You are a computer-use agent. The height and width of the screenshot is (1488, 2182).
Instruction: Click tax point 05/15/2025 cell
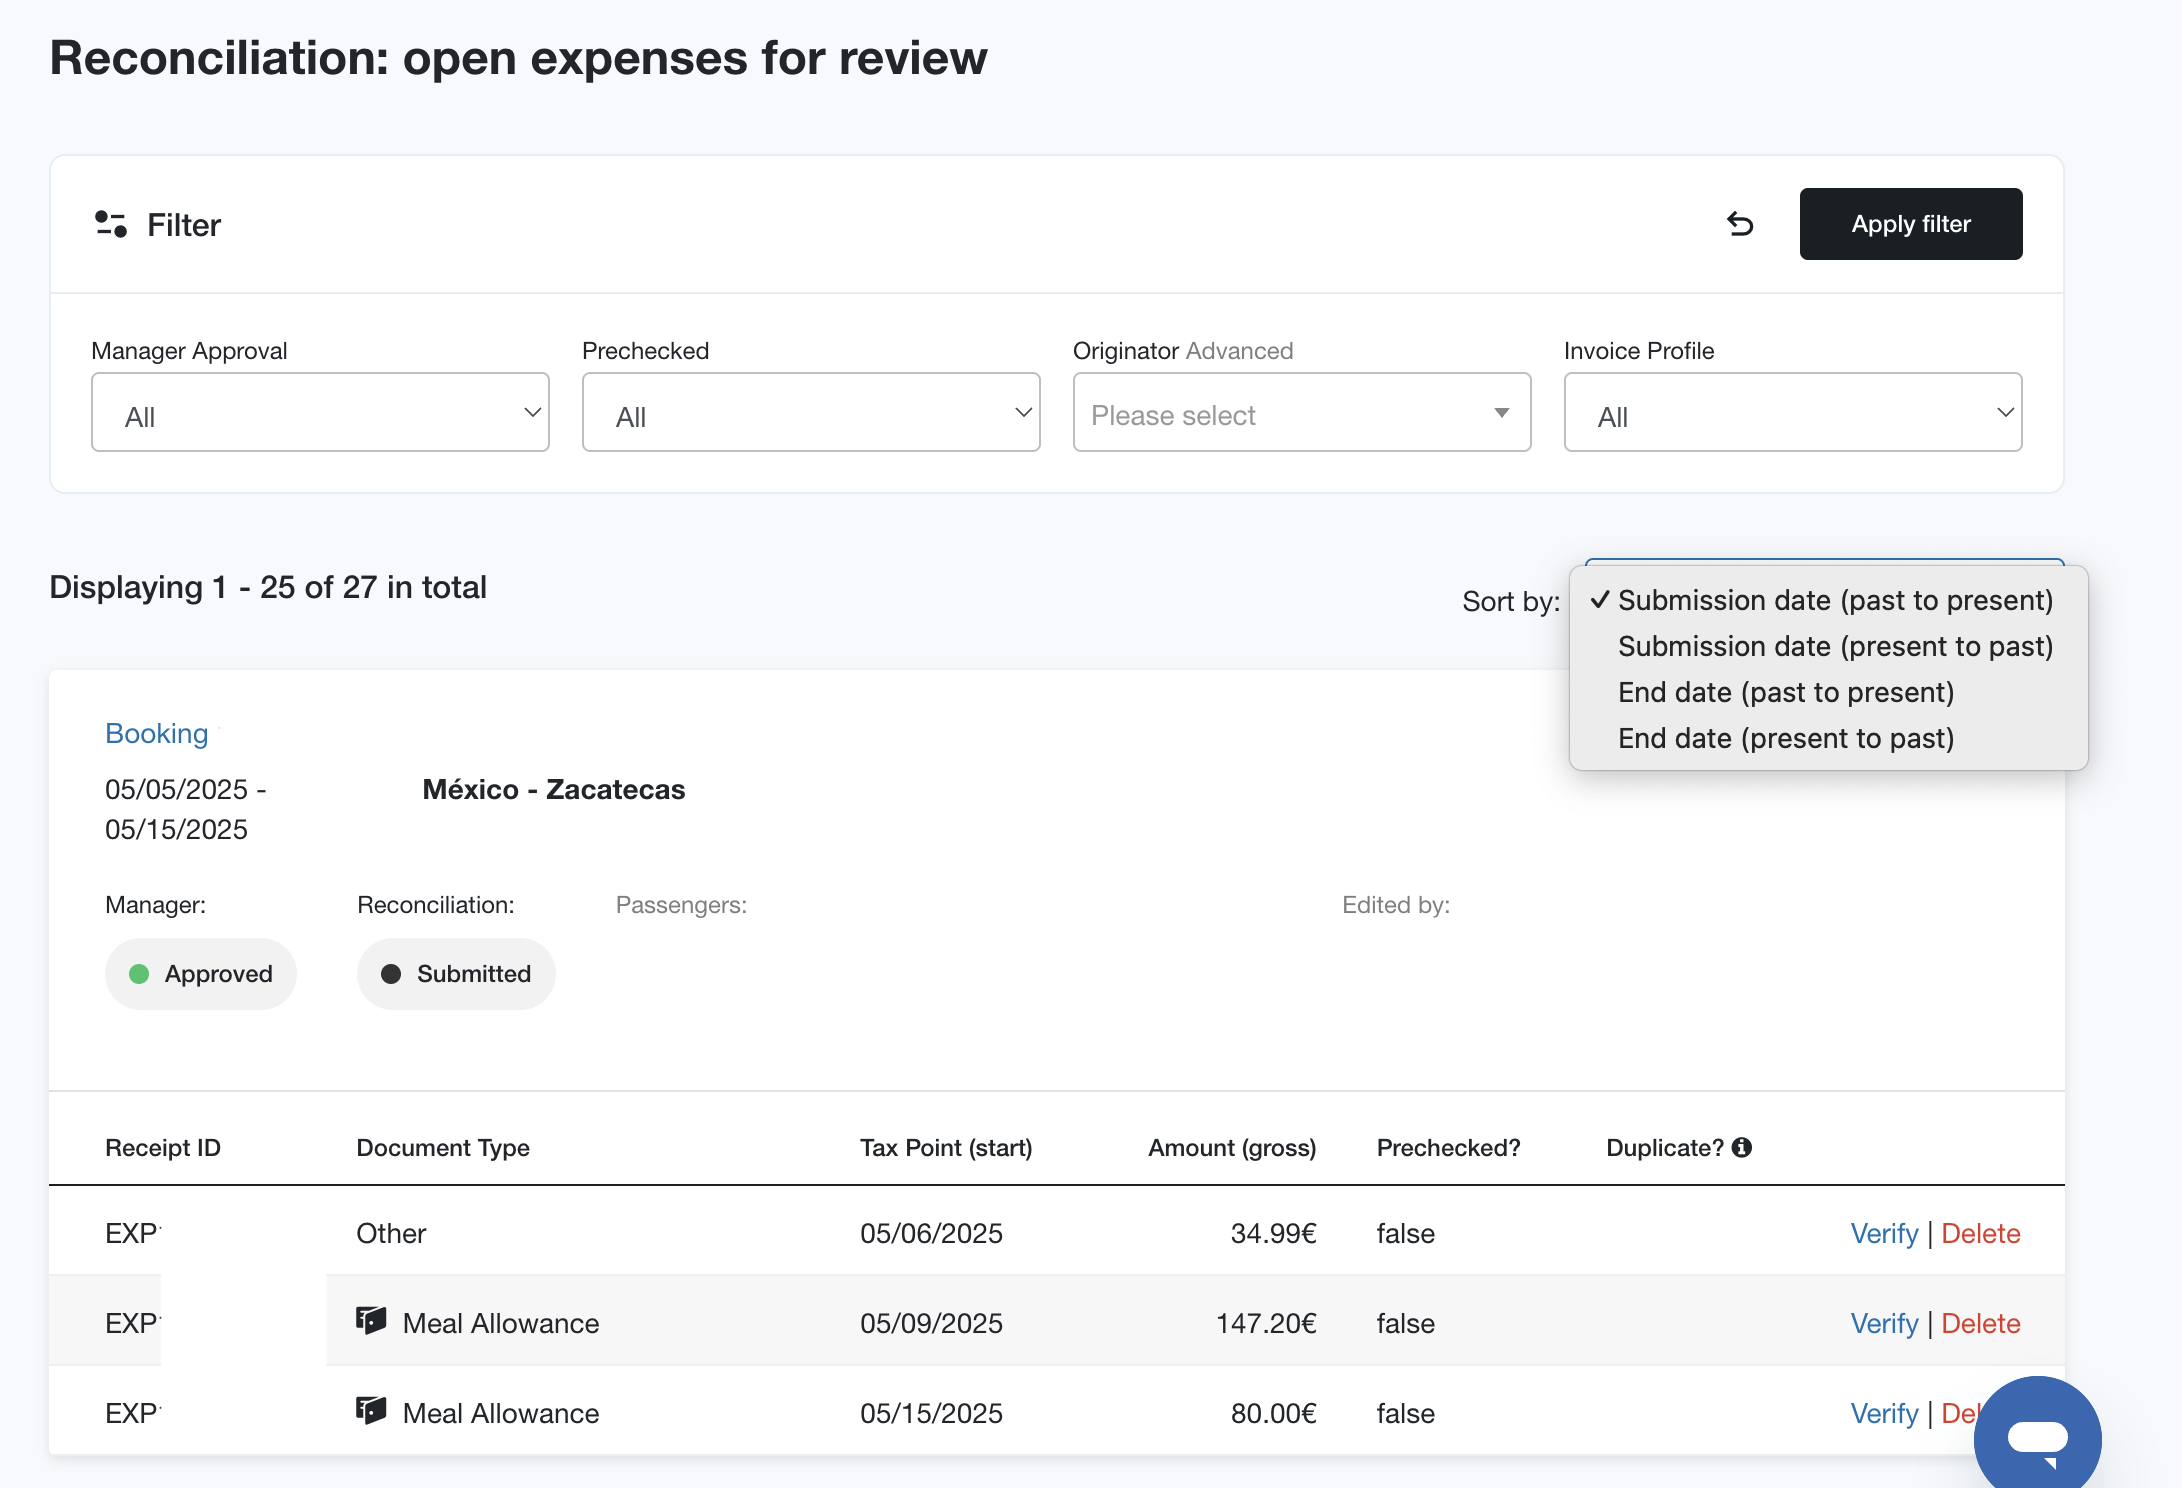tap(931, 1413)
